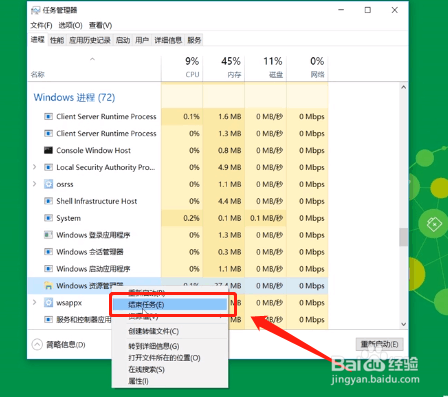Viewport: 448px width, 397px height.
Task: Switch to the 应用历史记录 tab
Action: (x=90, y=40)
